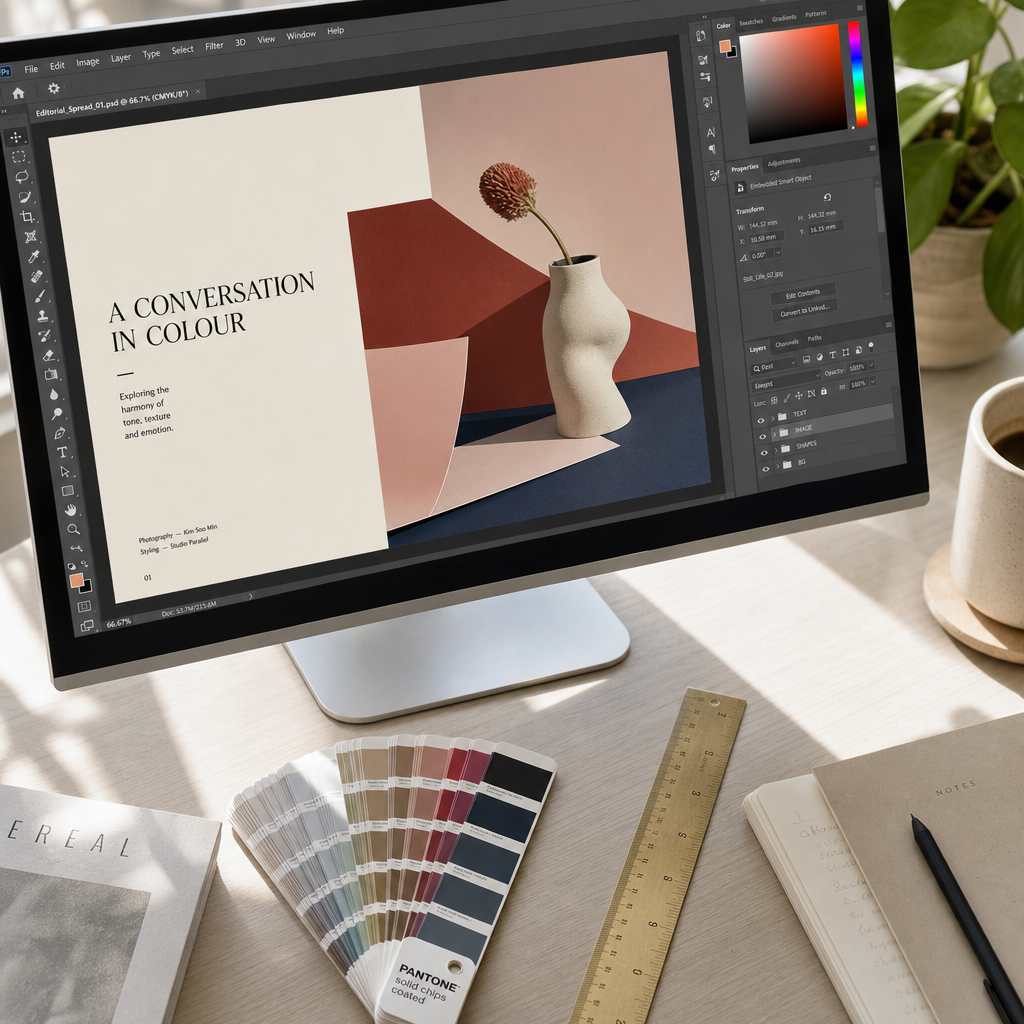Select the Lasso tool

pos(22,176)
